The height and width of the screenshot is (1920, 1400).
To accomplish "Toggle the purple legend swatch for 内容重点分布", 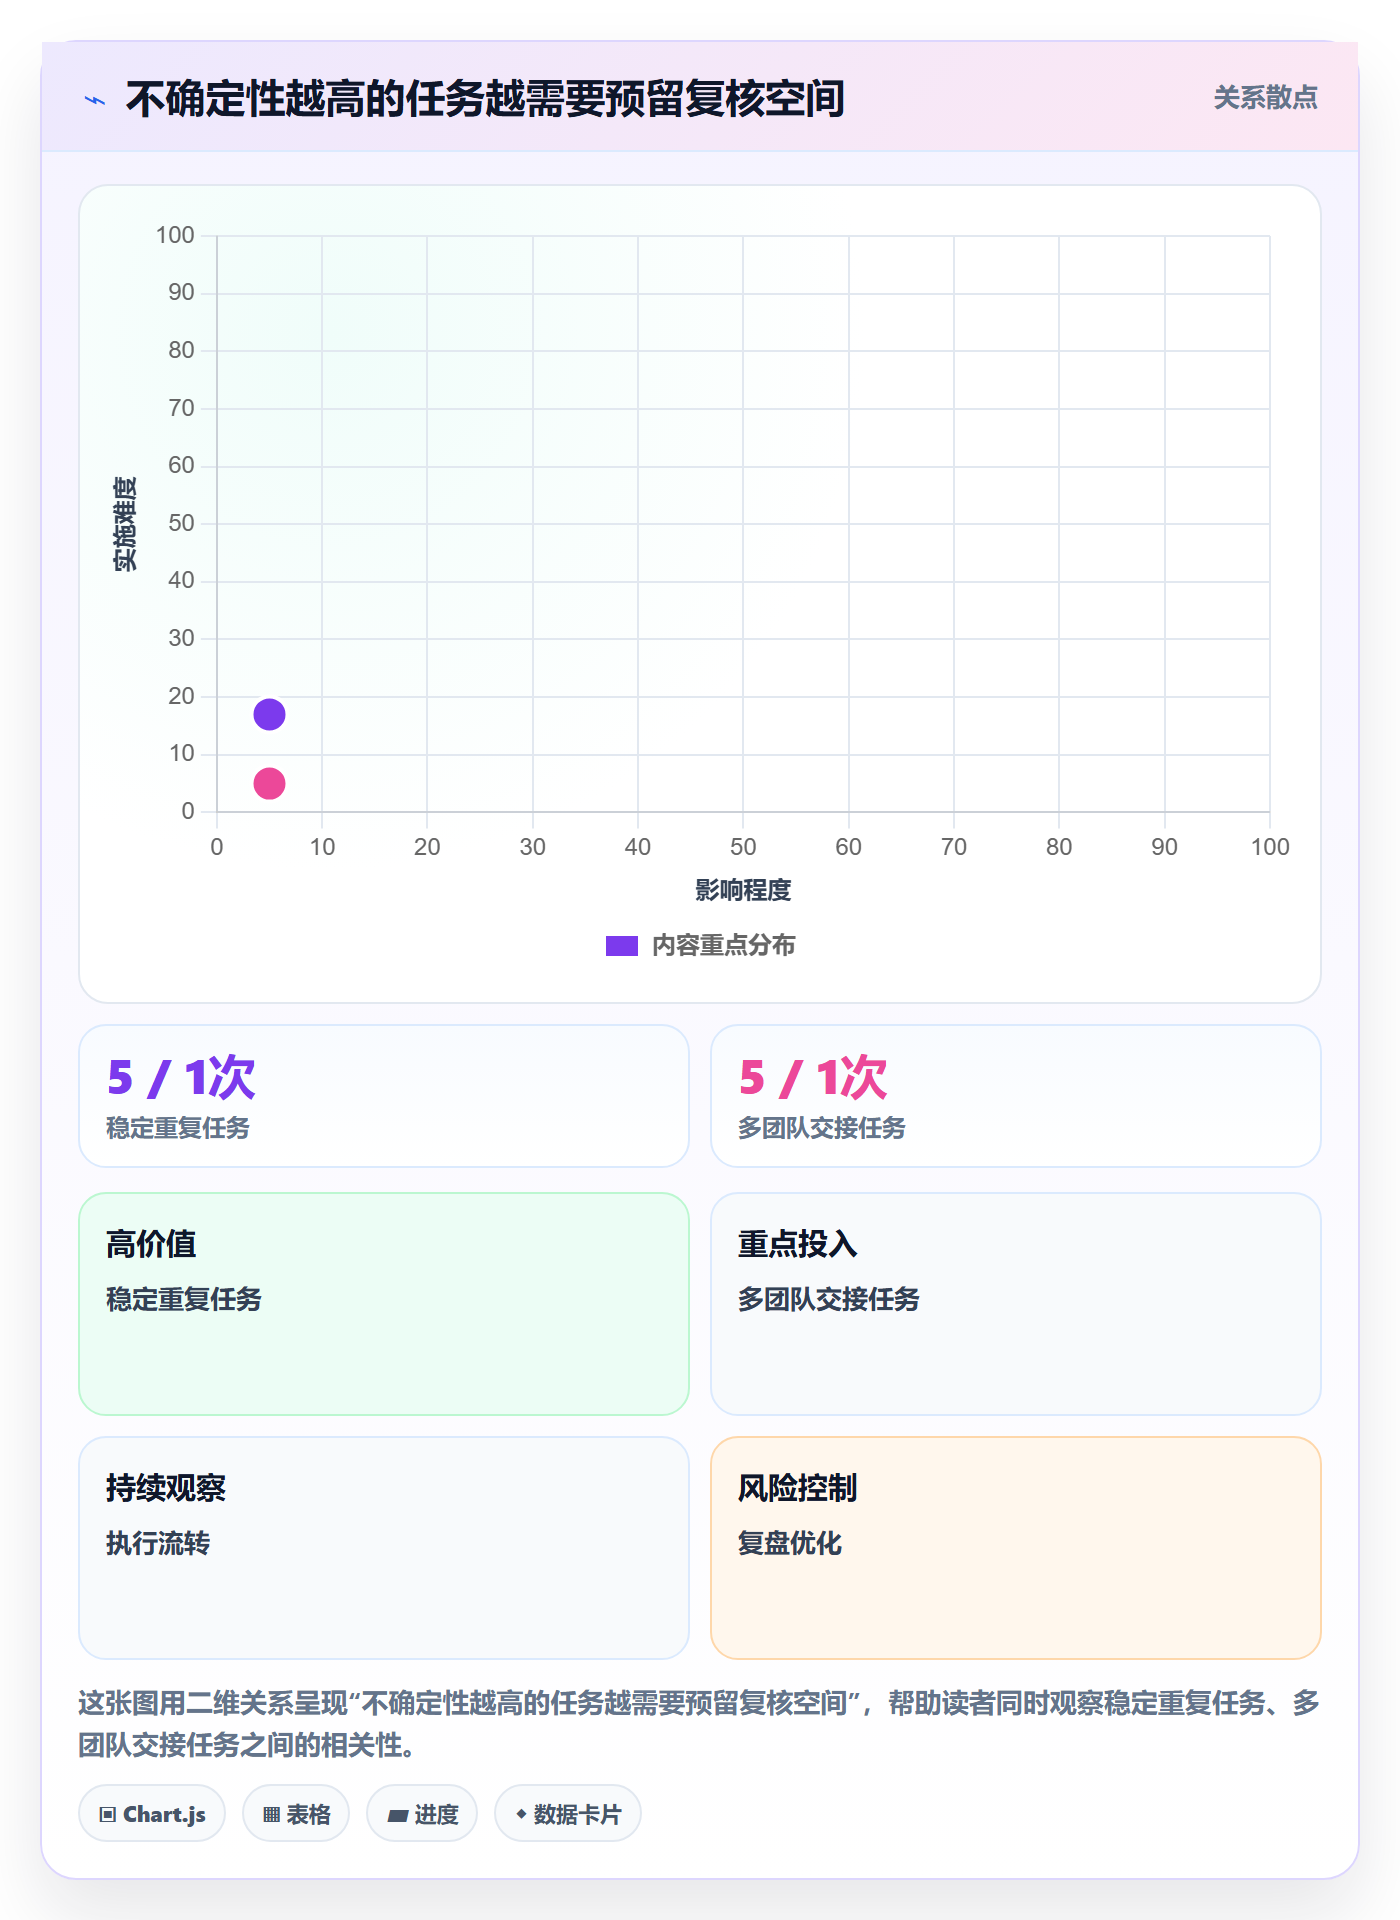I will click(x=621, y=946).
